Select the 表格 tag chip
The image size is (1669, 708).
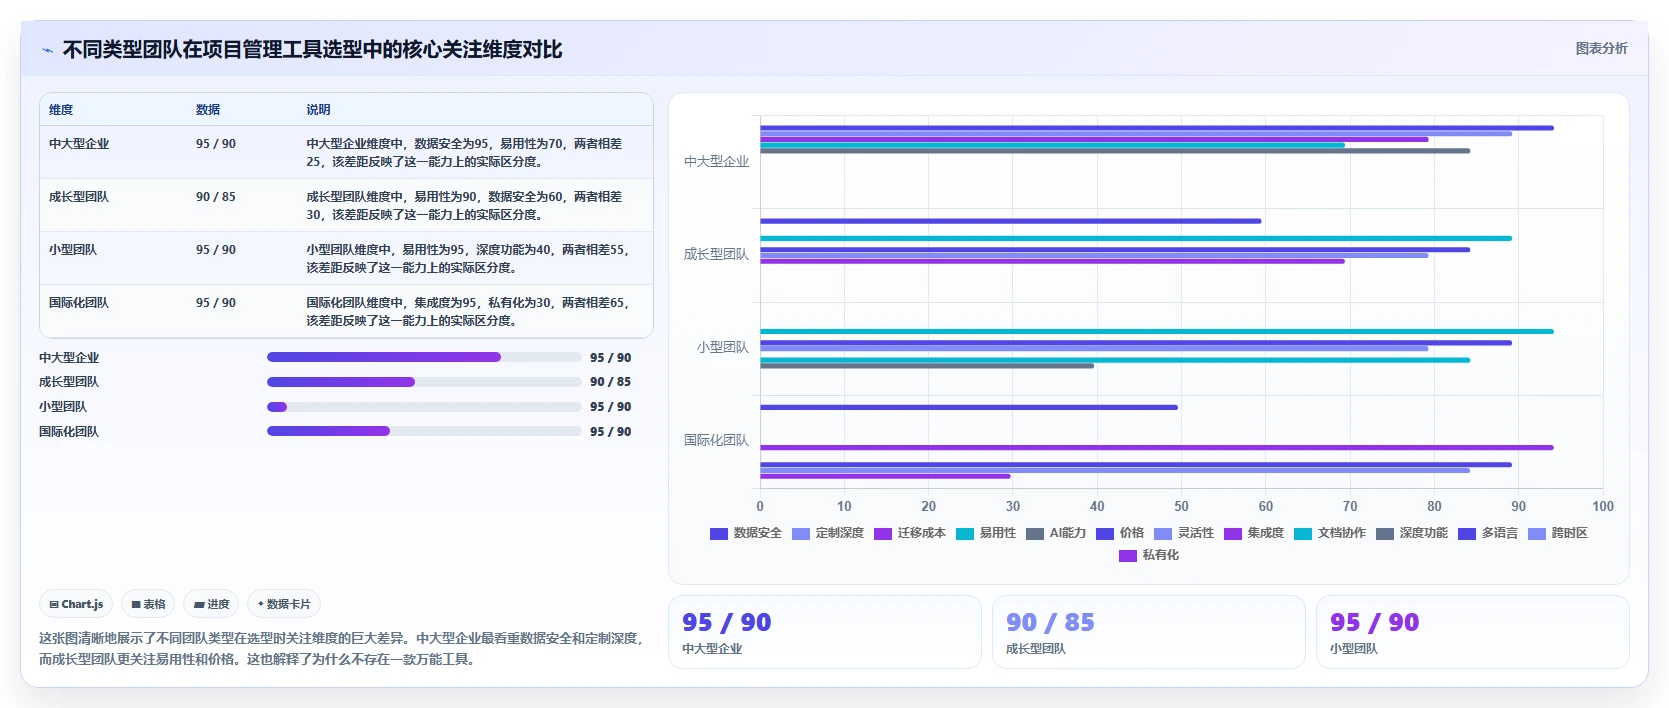click(148, 604)
